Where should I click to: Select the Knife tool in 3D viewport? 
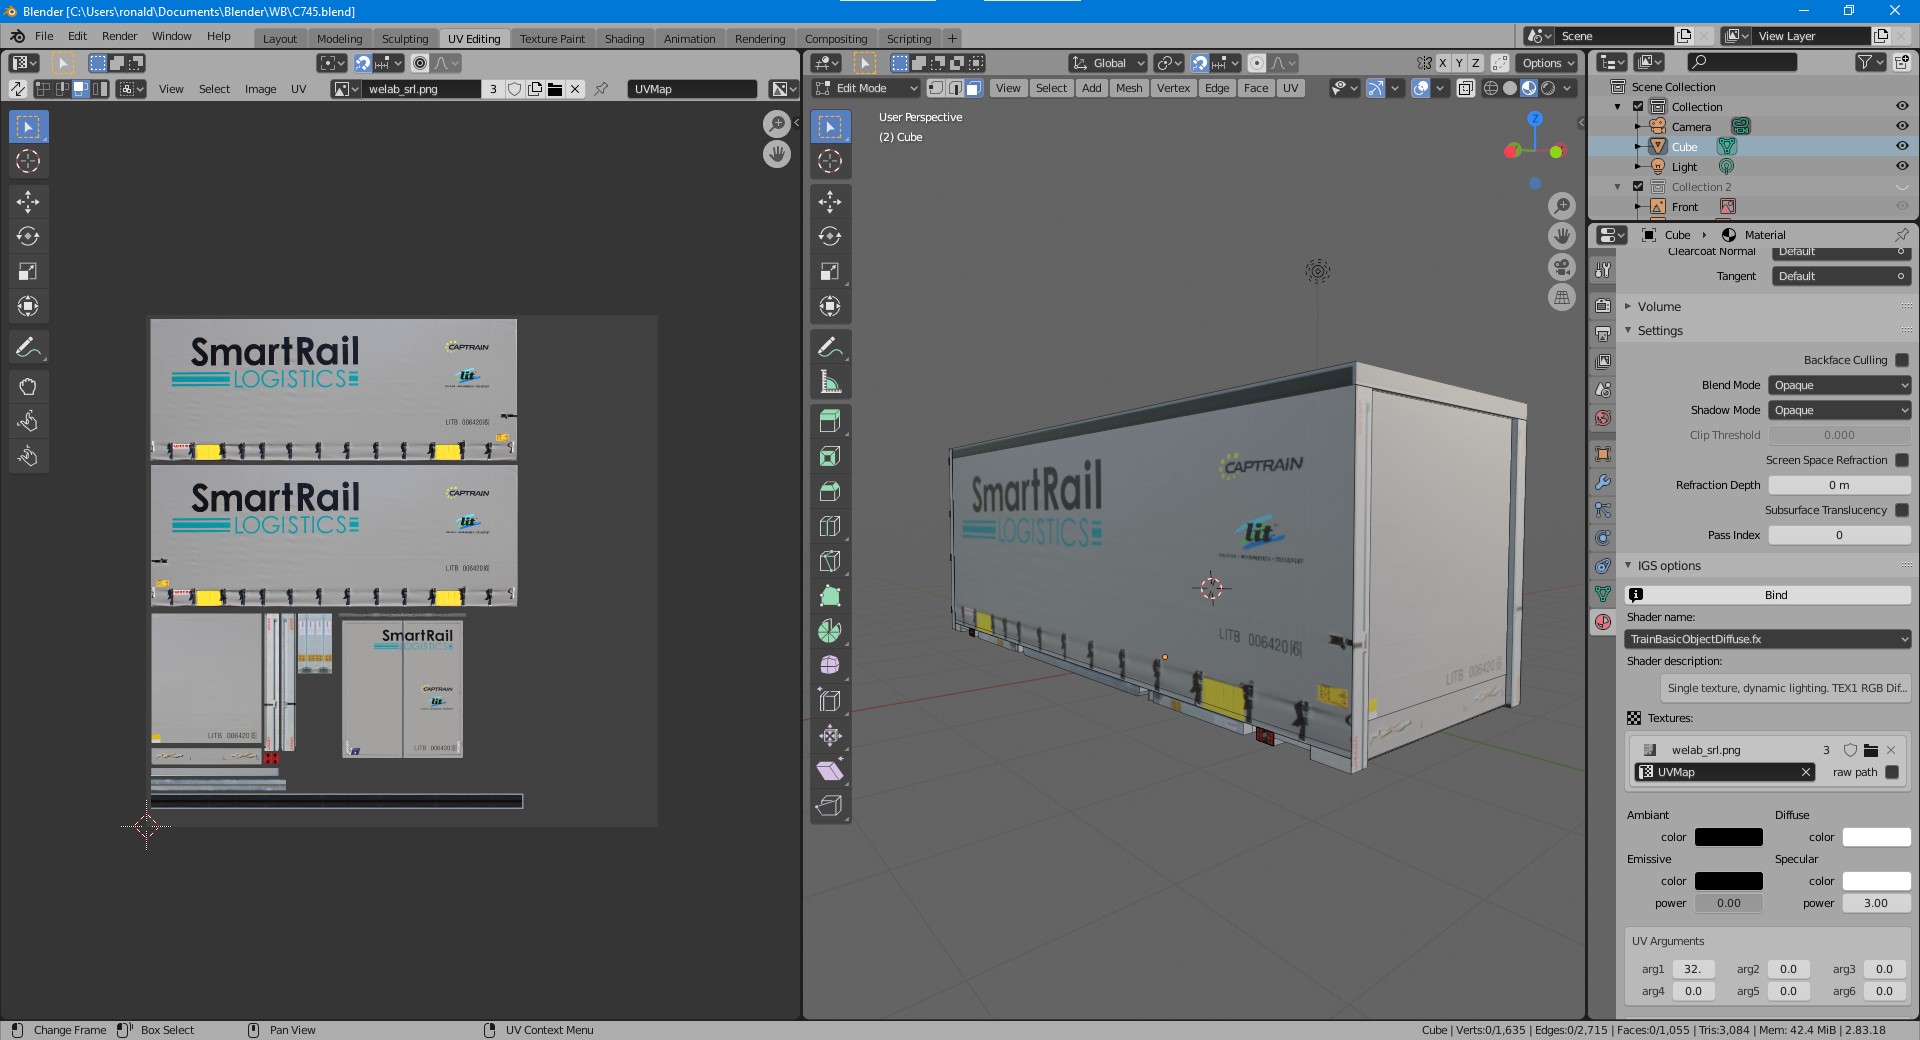(829, 561)
